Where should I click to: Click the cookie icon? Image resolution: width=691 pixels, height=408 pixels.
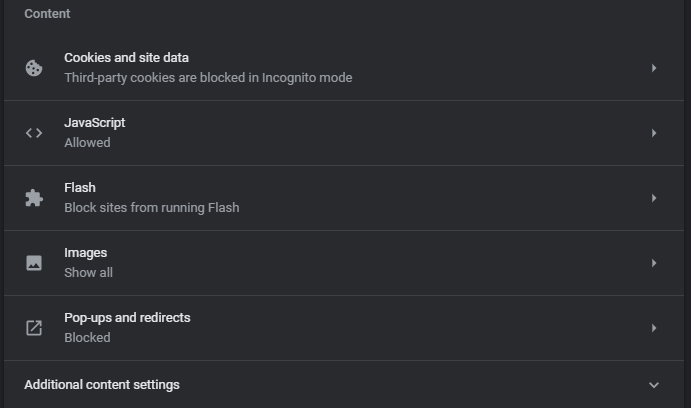pos(34,68)
